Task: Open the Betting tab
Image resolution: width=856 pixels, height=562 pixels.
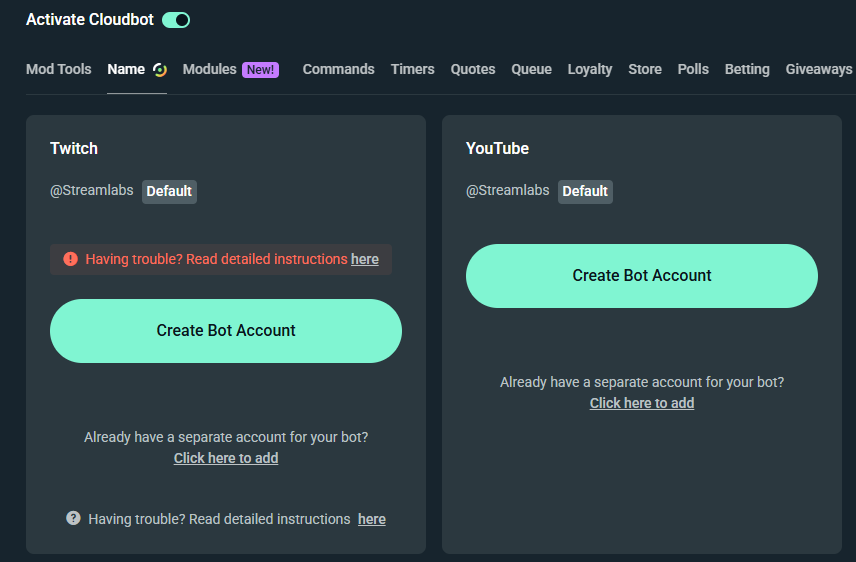Action: point(747,69)
